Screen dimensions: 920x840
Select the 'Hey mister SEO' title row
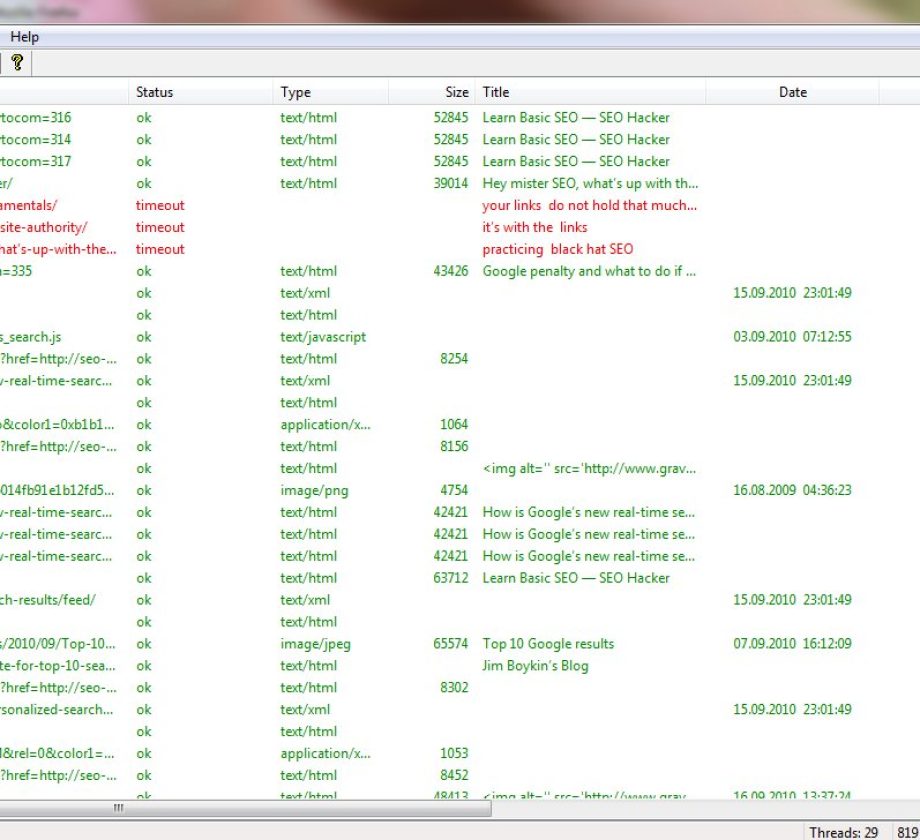pyautogui.click(x=589, y=184)
